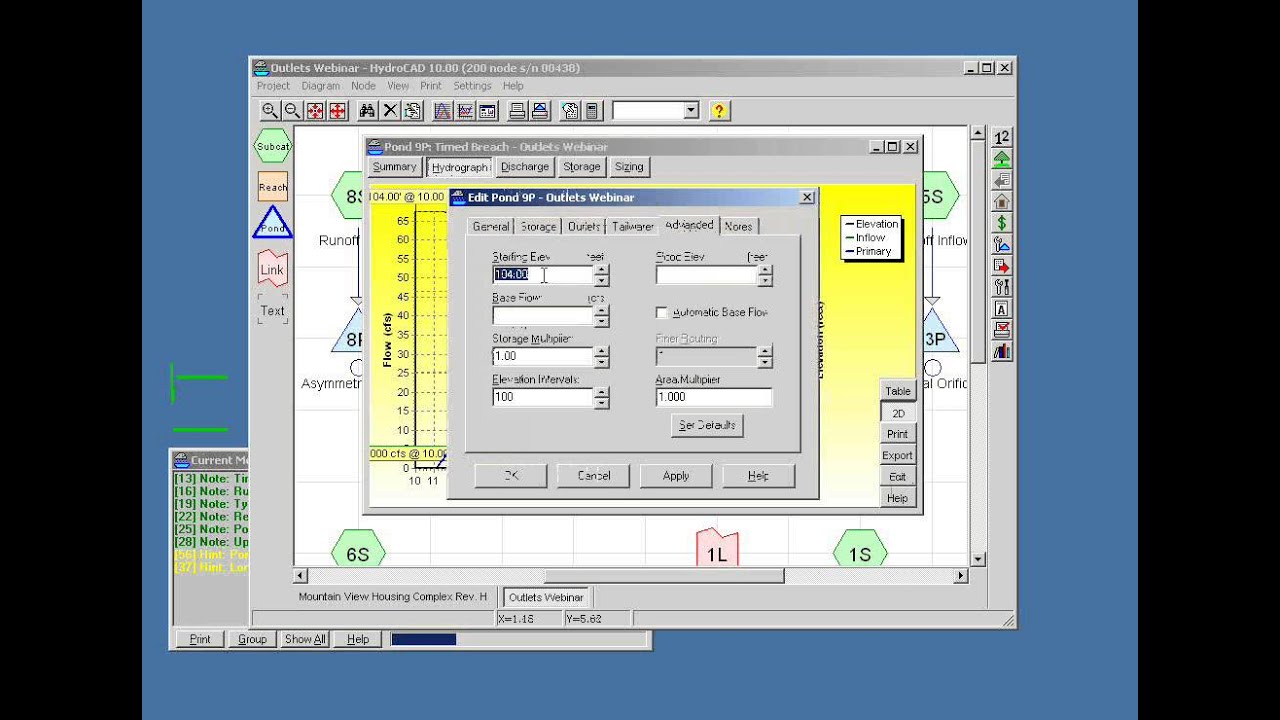
Task: Click the house icon in right toolbar
Action: tap(1002, 201)
